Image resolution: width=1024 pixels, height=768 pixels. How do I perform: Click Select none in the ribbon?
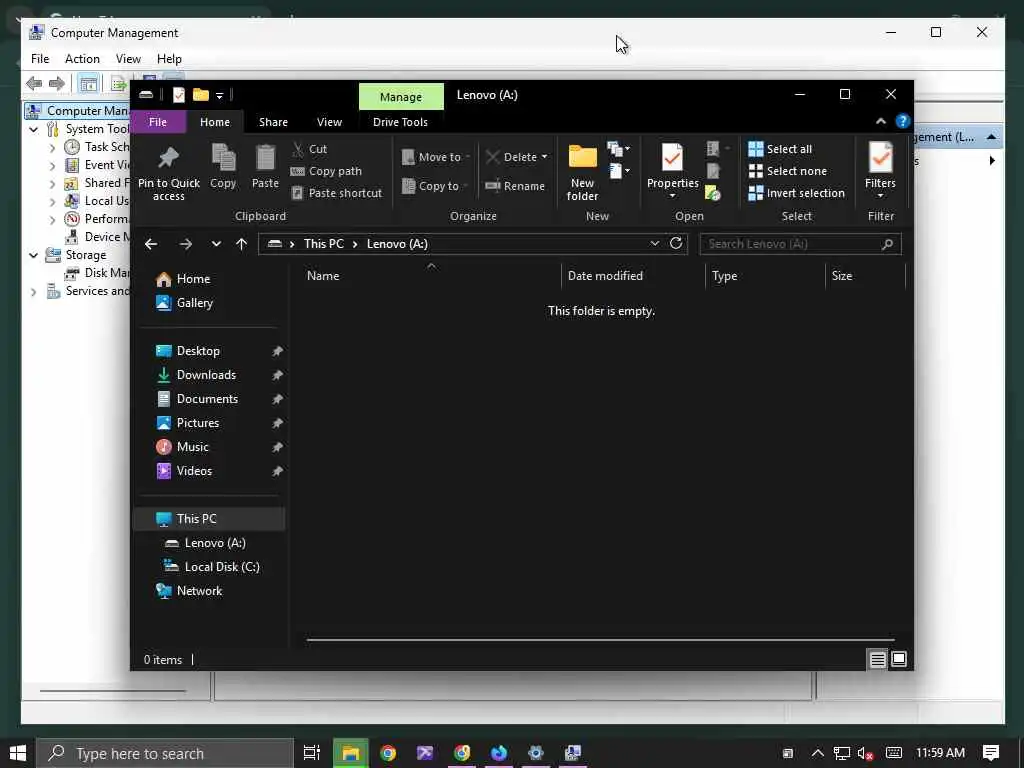tap(788, 171)
